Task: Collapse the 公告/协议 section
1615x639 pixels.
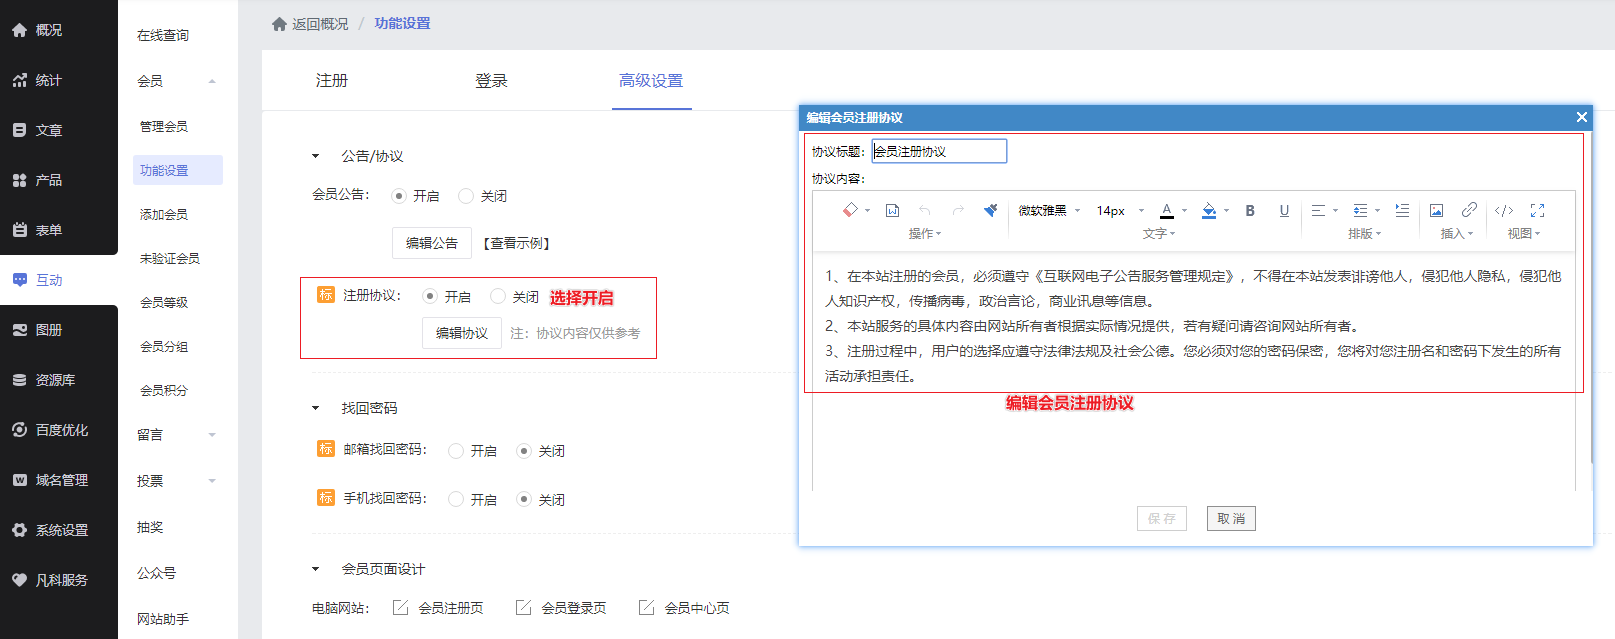Action: pos(316,156)
